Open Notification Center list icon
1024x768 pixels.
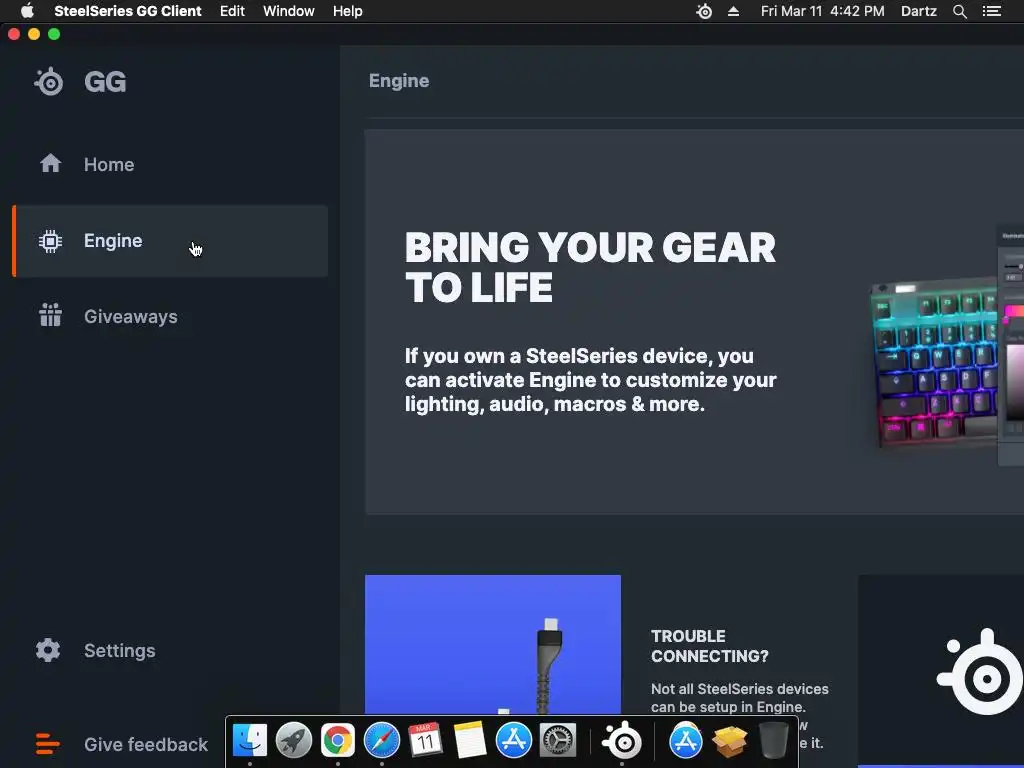(991, 11)
